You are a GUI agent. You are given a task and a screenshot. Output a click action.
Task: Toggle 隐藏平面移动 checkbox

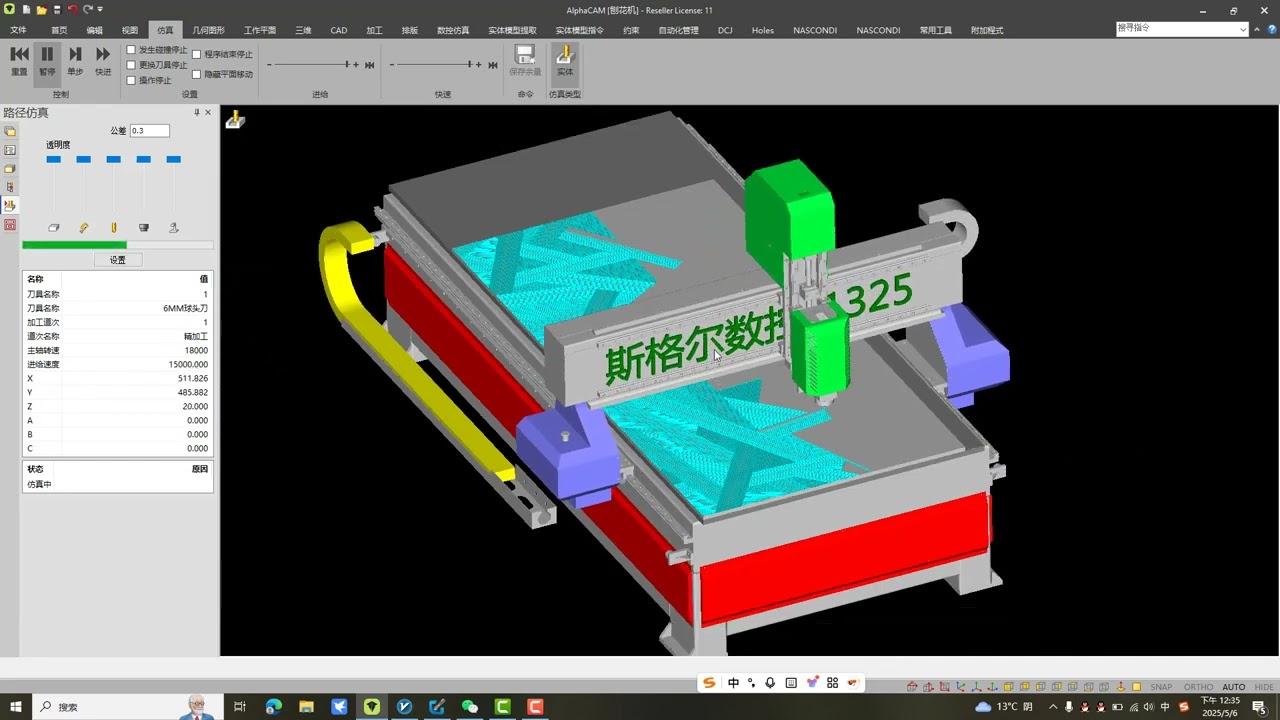click(x=196, y=74)
